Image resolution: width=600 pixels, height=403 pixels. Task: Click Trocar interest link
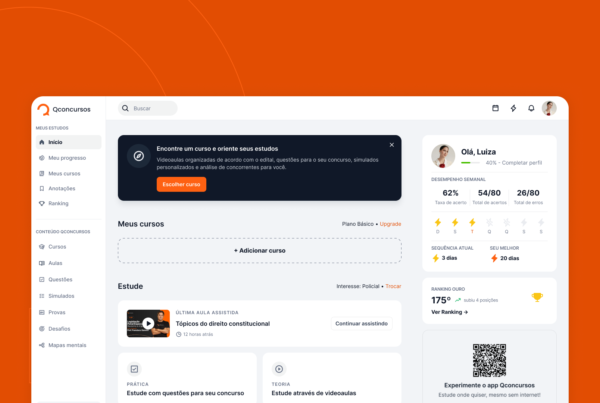pos(393,286)
